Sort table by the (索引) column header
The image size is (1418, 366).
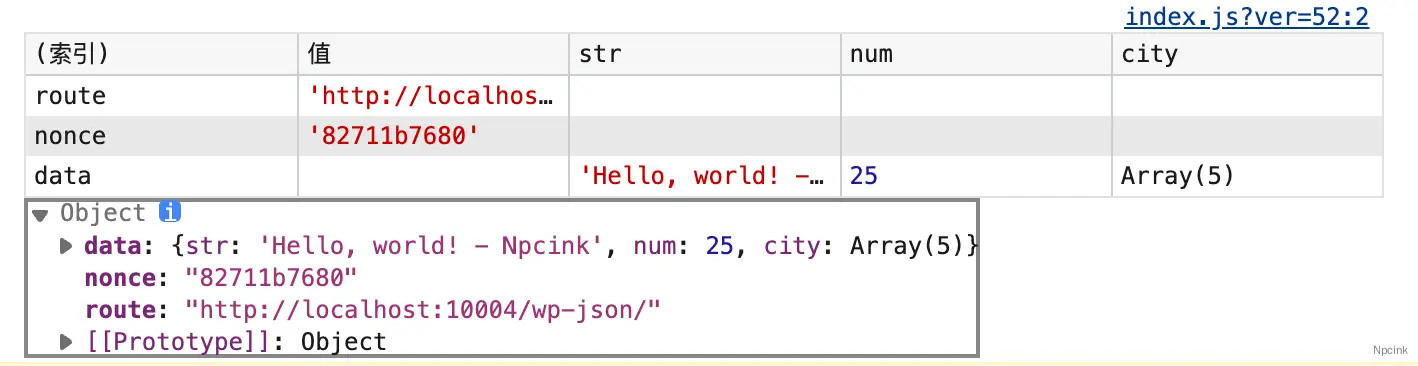pos(162,54)
